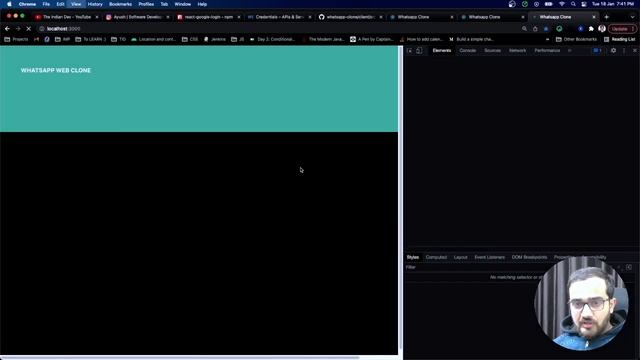
Task: Switch to react-google-login npm tab
Action: pos(209,17)
